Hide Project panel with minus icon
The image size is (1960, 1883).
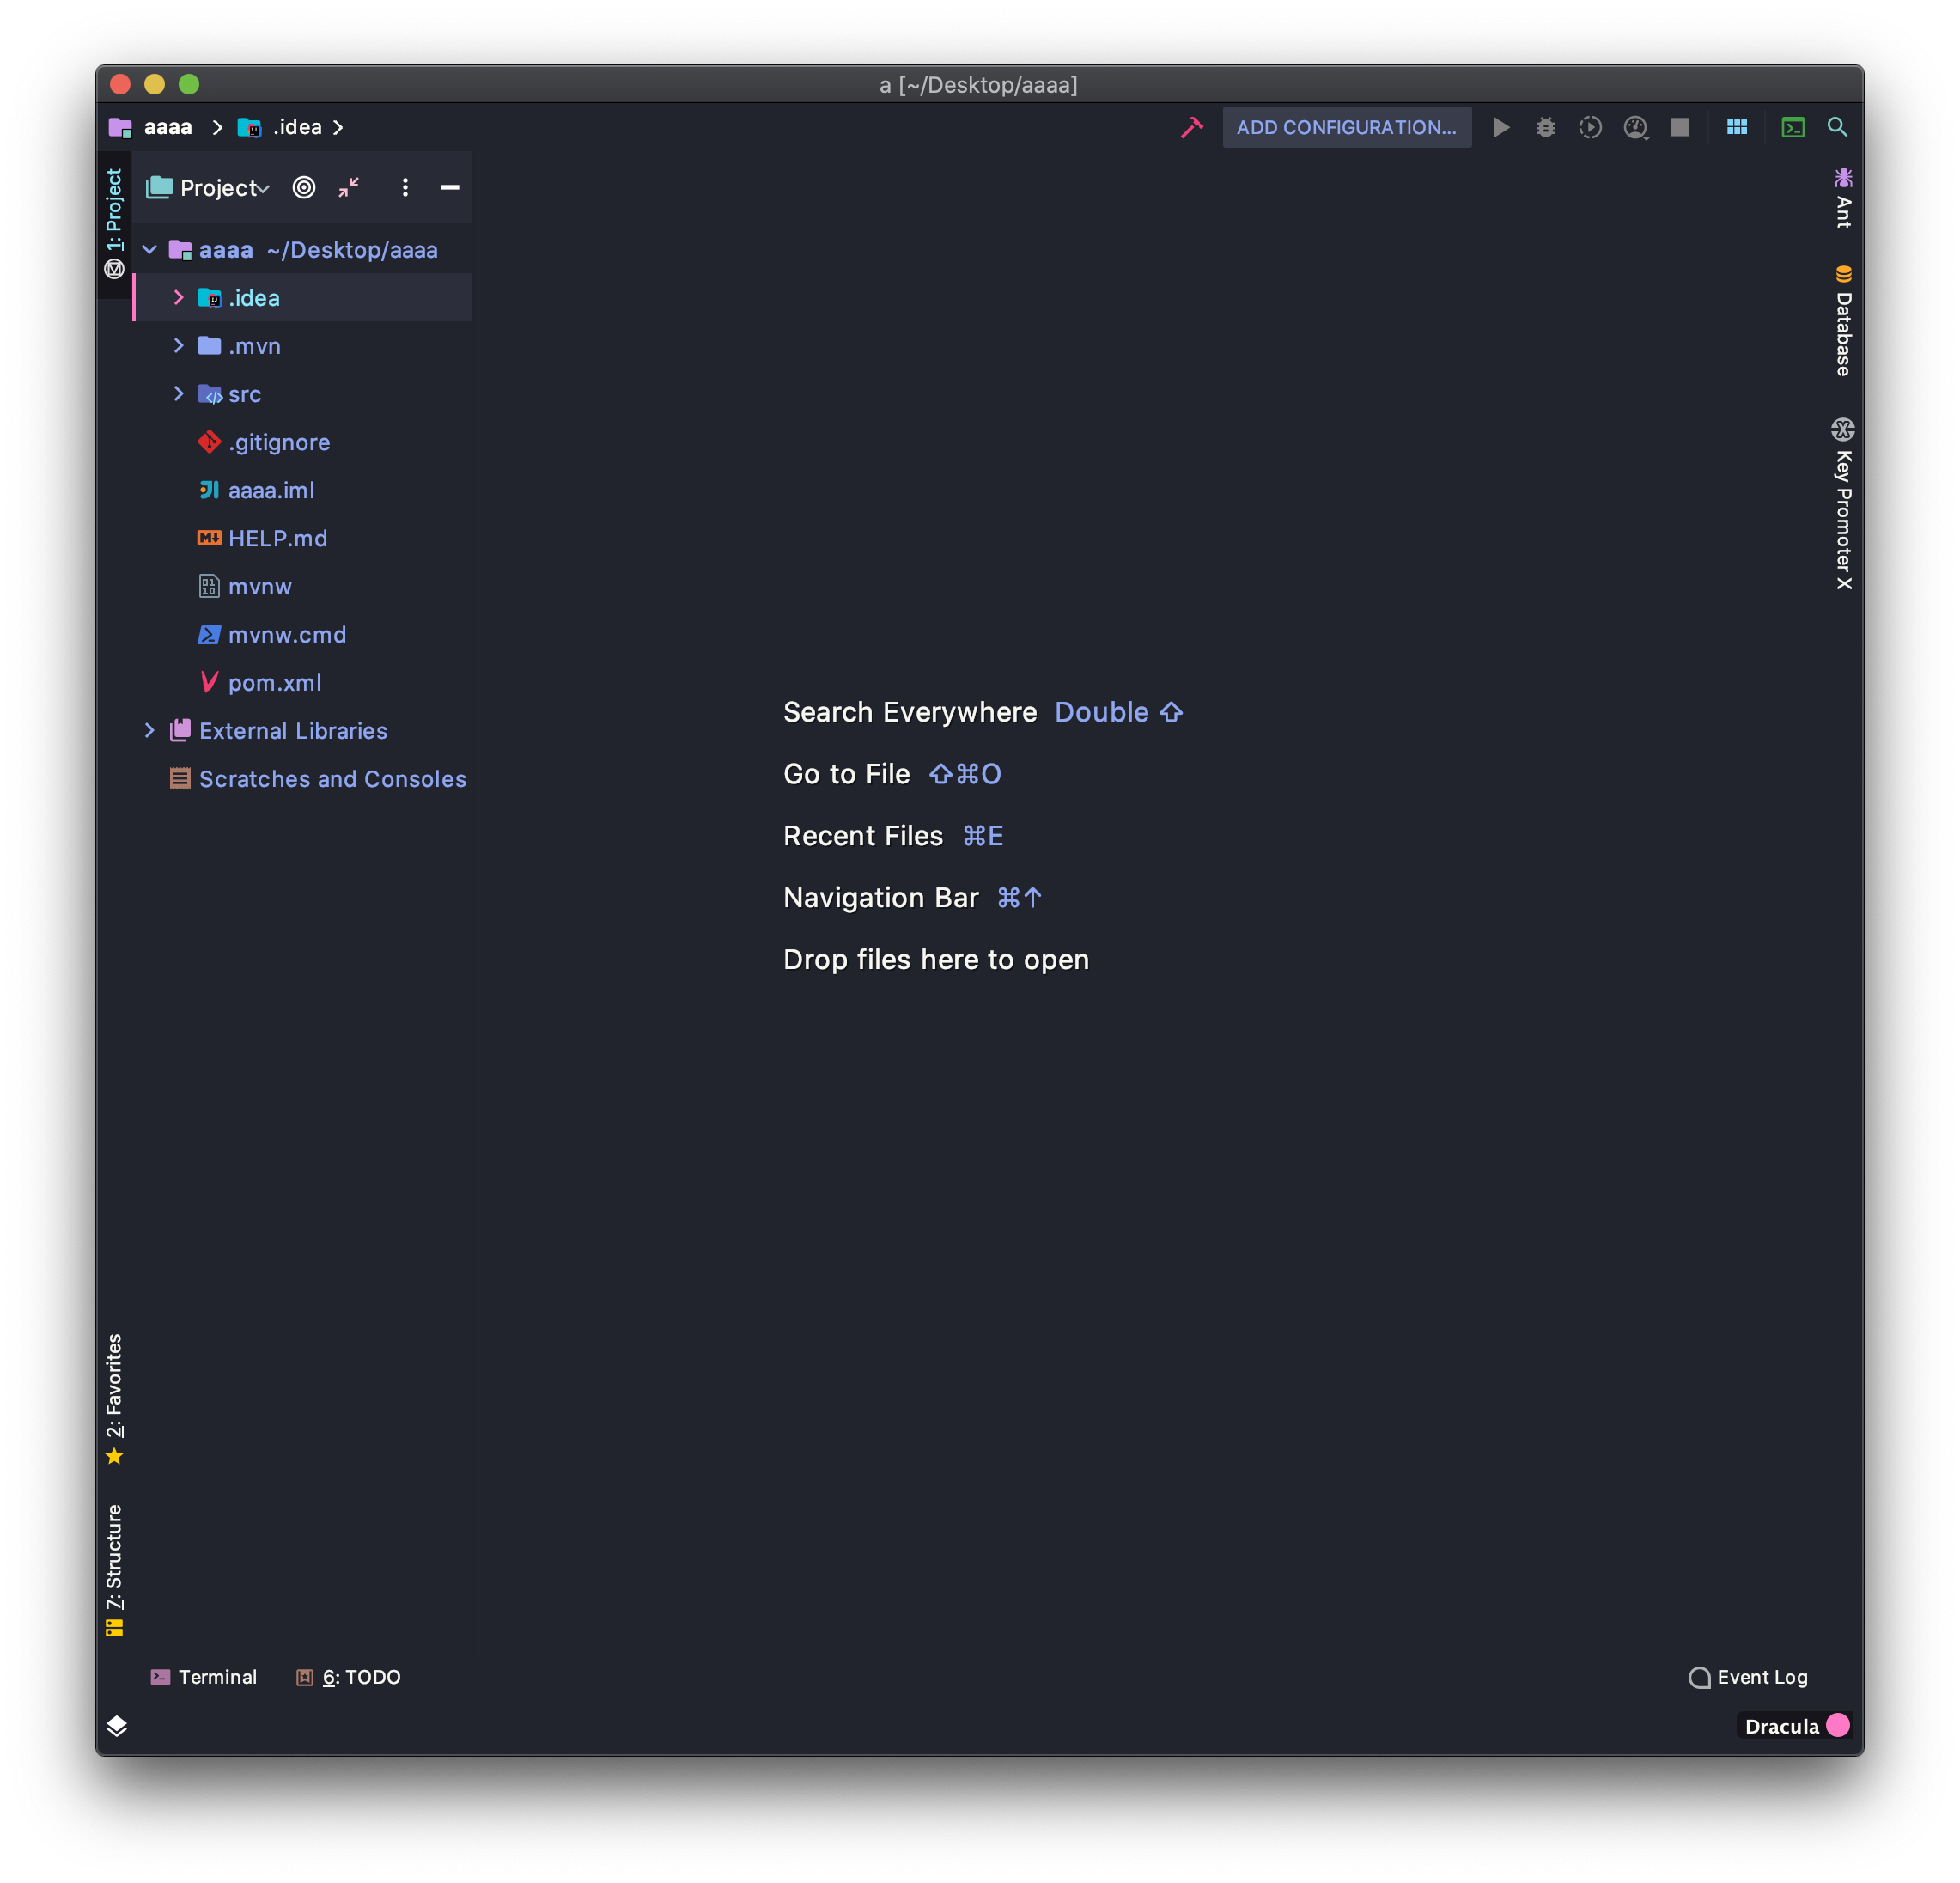(450, 187)
